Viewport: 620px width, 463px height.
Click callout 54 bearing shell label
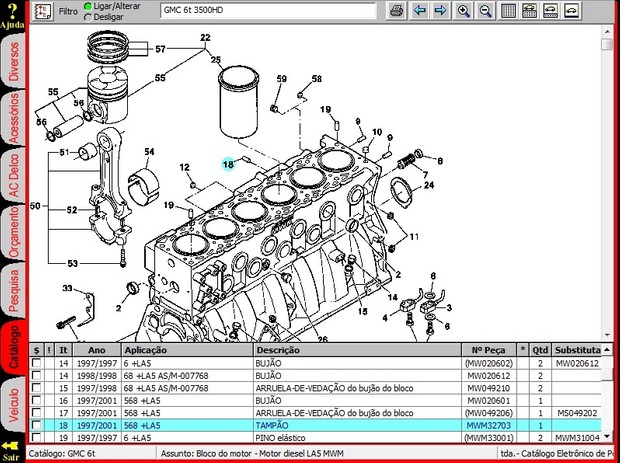pos(149,152)
